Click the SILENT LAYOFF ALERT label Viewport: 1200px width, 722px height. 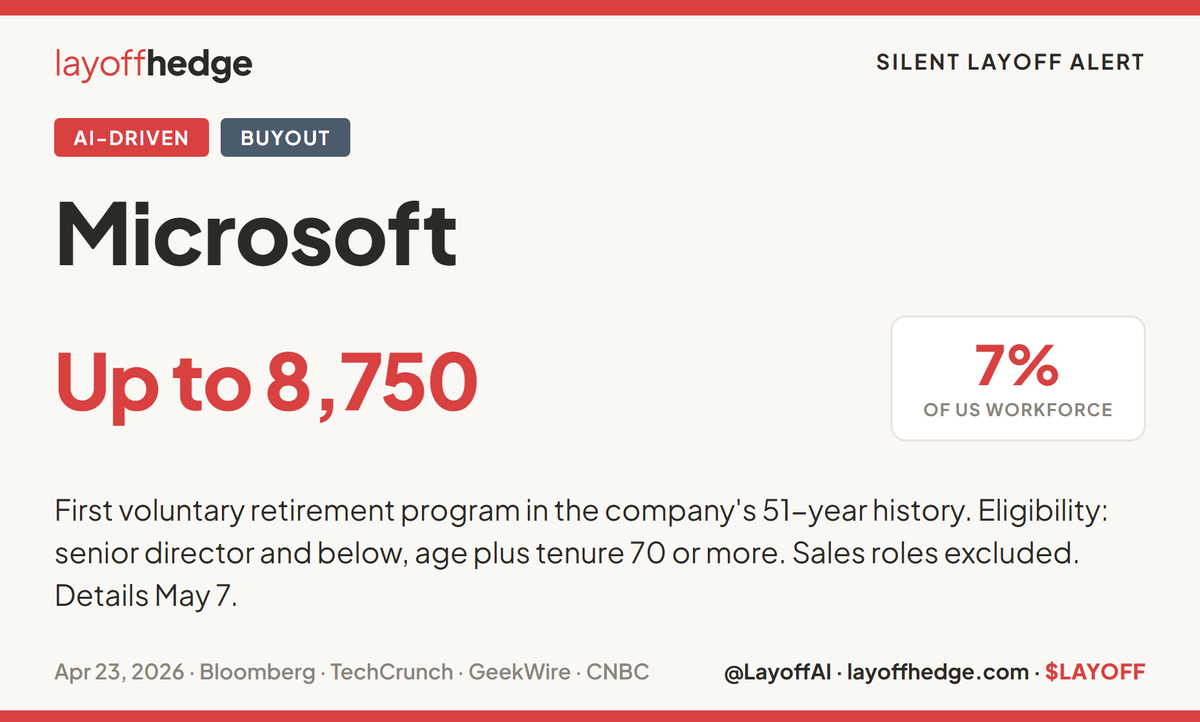[x=1010, y=62]
